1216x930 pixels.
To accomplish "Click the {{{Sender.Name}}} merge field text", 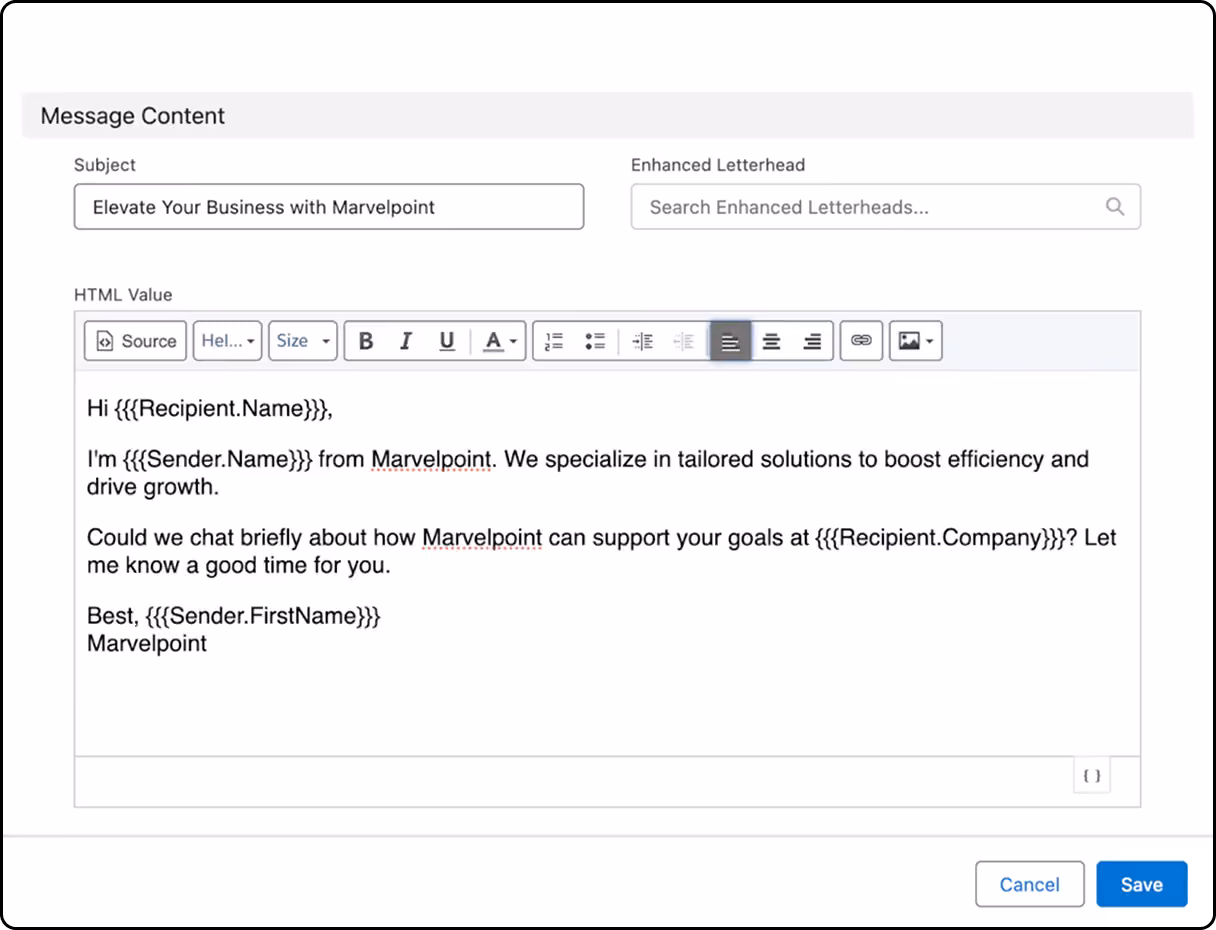I will (218, 459).
